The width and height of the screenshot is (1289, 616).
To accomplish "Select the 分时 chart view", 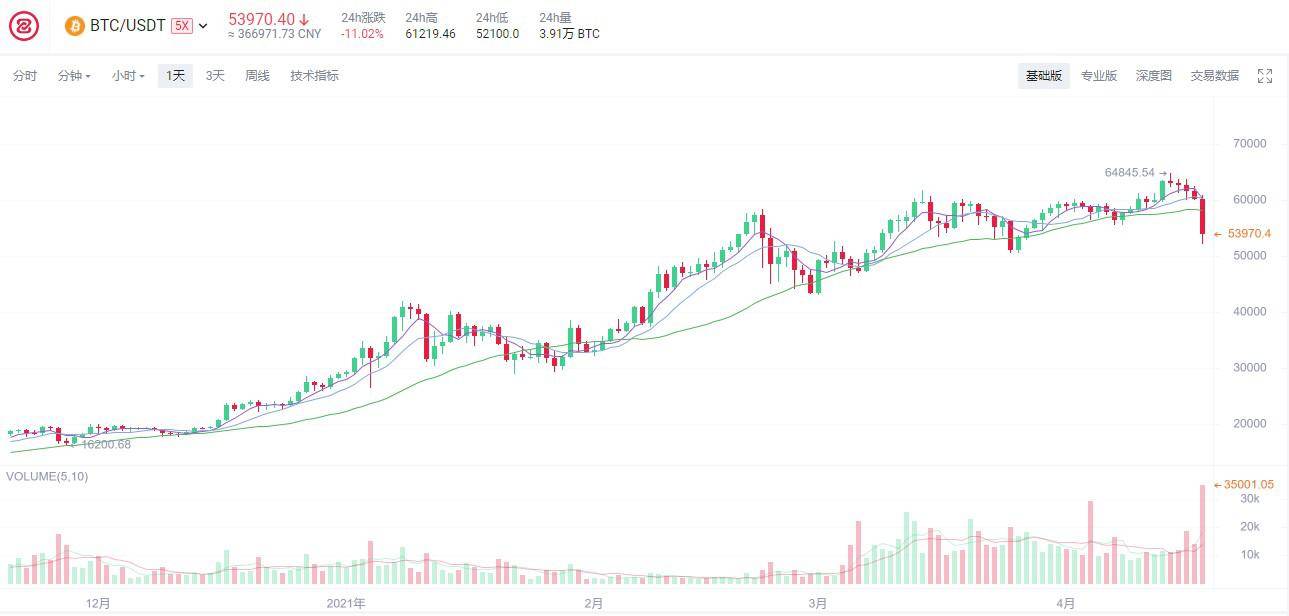I will coord(24,76).
